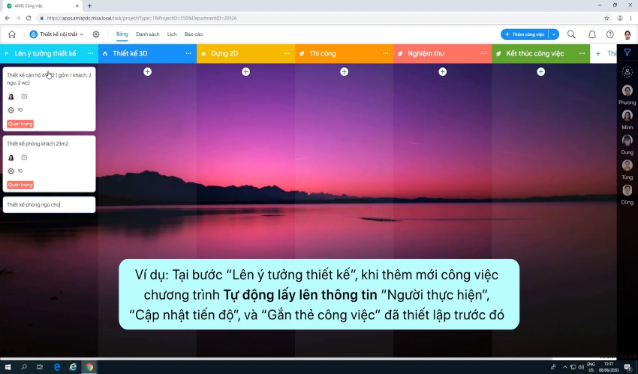The height and width of the screenshot is (374, 638).
Task: Switch to the Danh sách tab
Action: tap(148, 34)
